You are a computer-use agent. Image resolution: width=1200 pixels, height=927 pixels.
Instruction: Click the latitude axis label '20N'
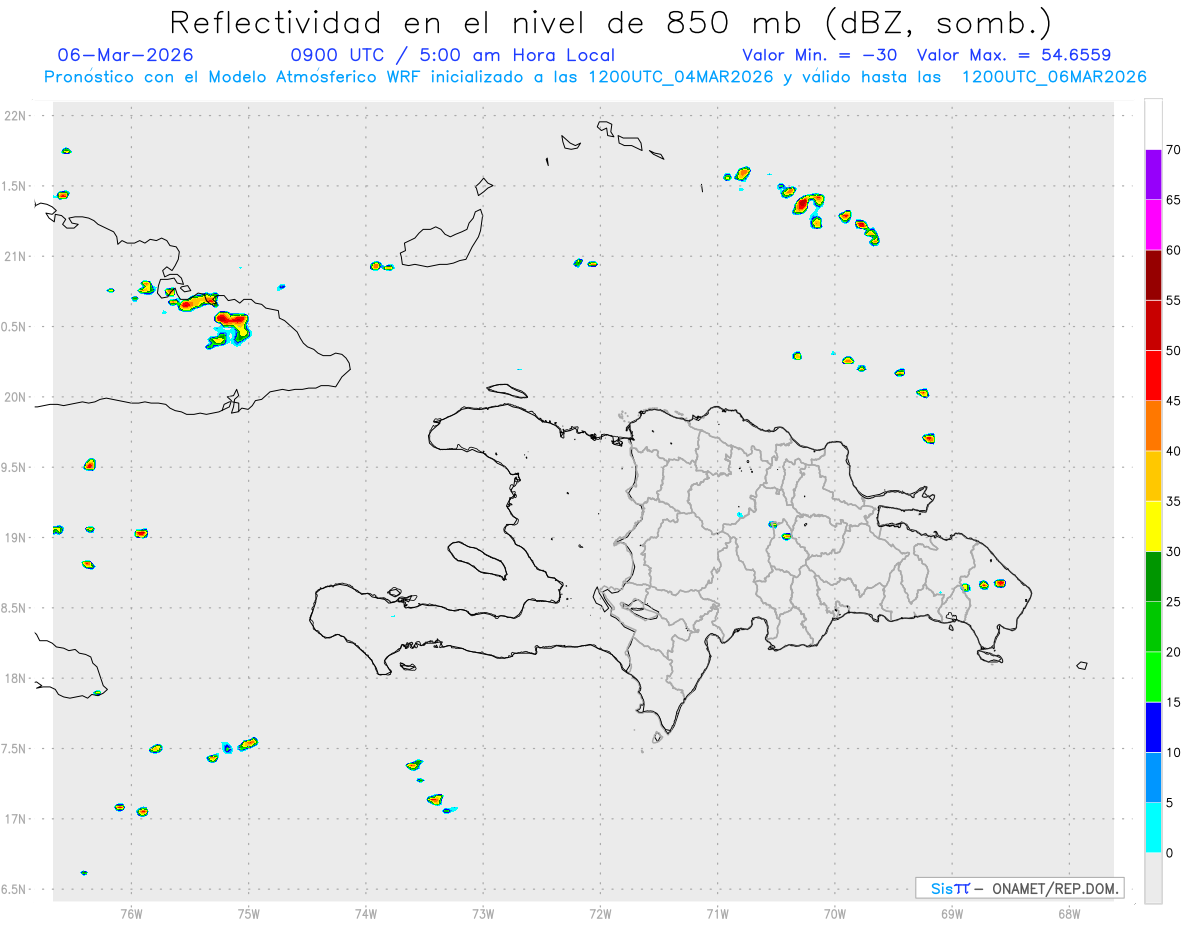pyautogui.click(x=15, y=397)
